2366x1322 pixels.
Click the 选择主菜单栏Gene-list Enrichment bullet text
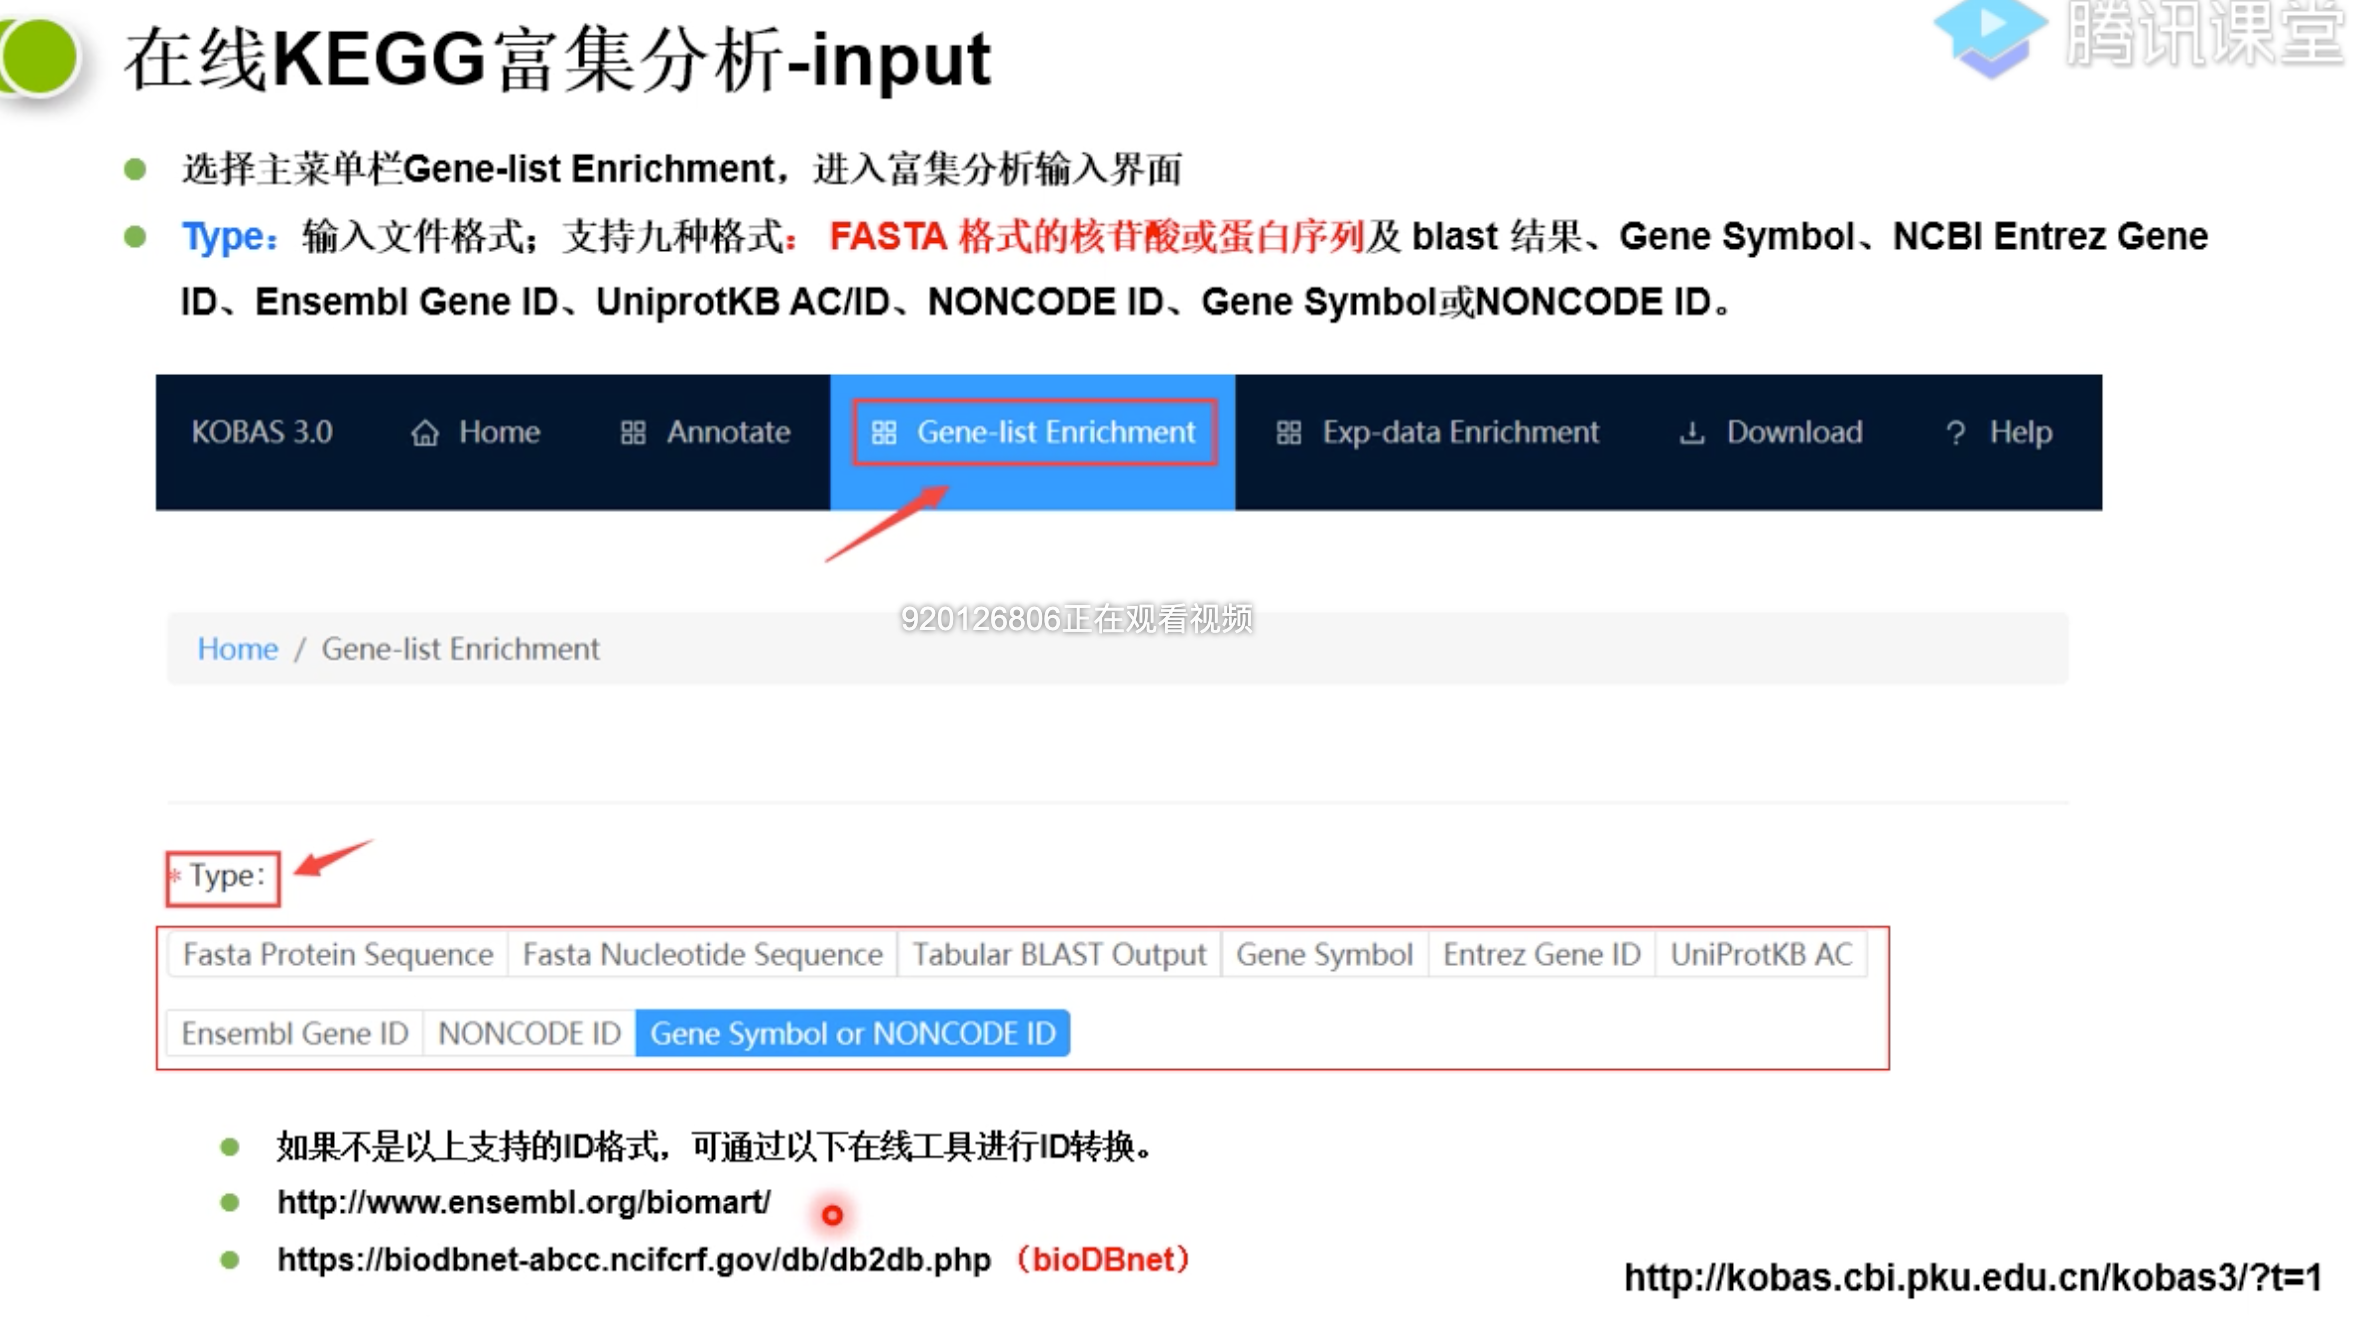(x=682, y=169)
